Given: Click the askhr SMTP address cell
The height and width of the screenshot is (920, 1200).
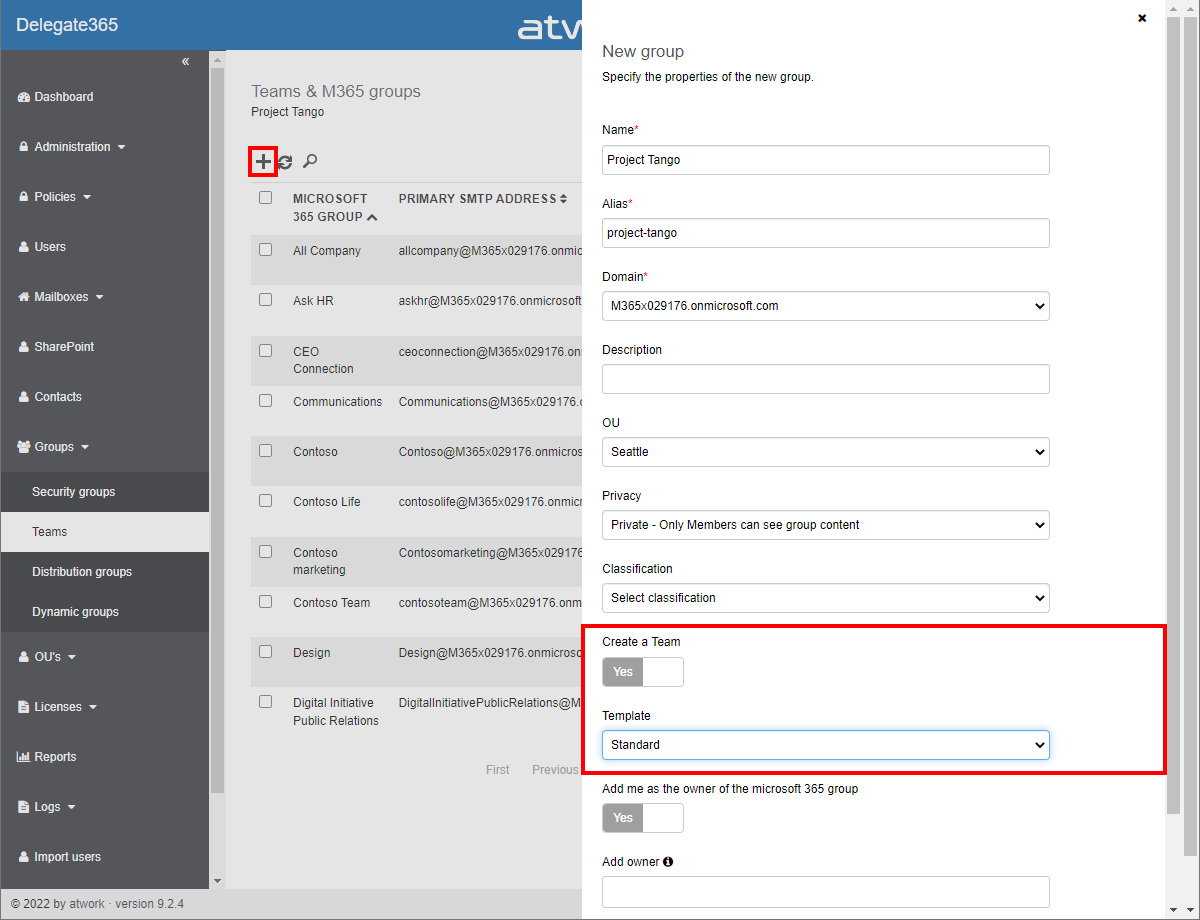Looking at the screenshot, I should [x=490, y=301].
